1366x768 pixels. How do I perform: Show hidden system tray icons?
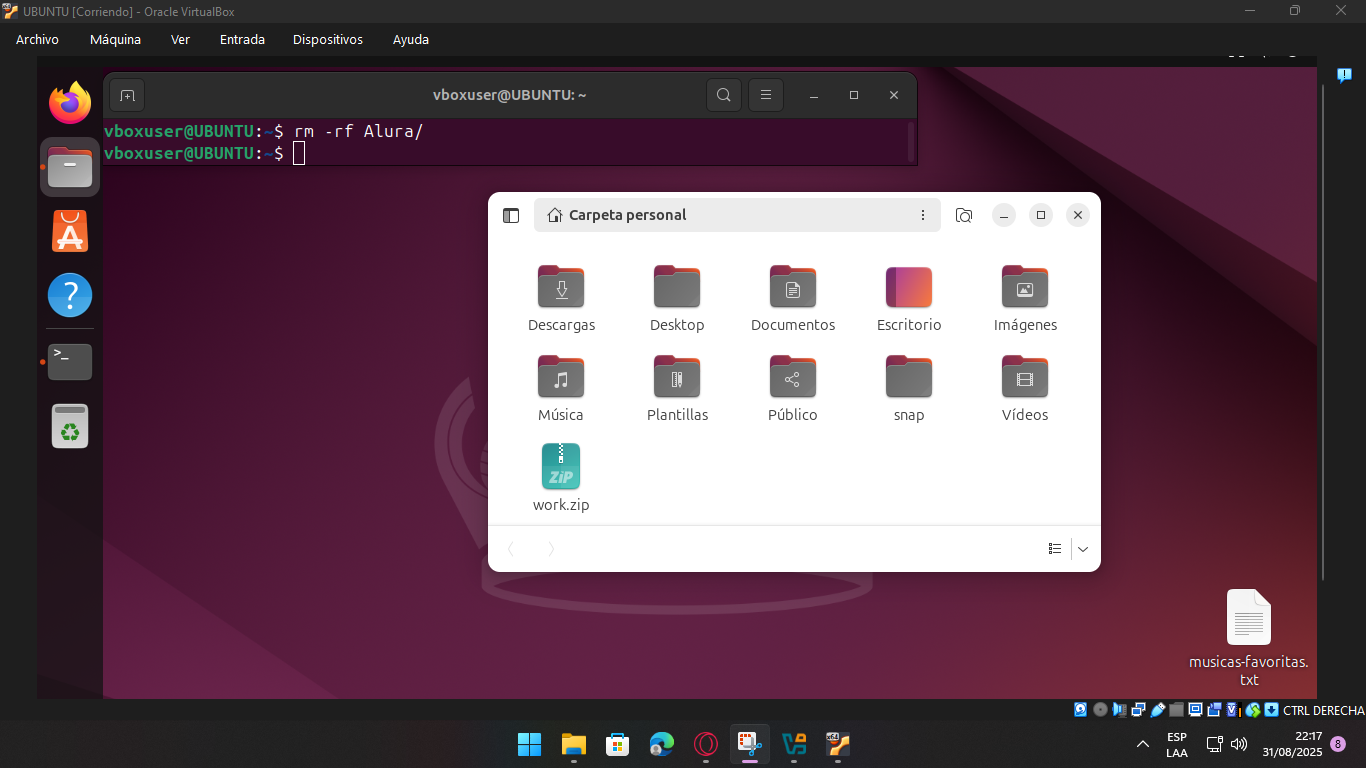(1143, 744)
